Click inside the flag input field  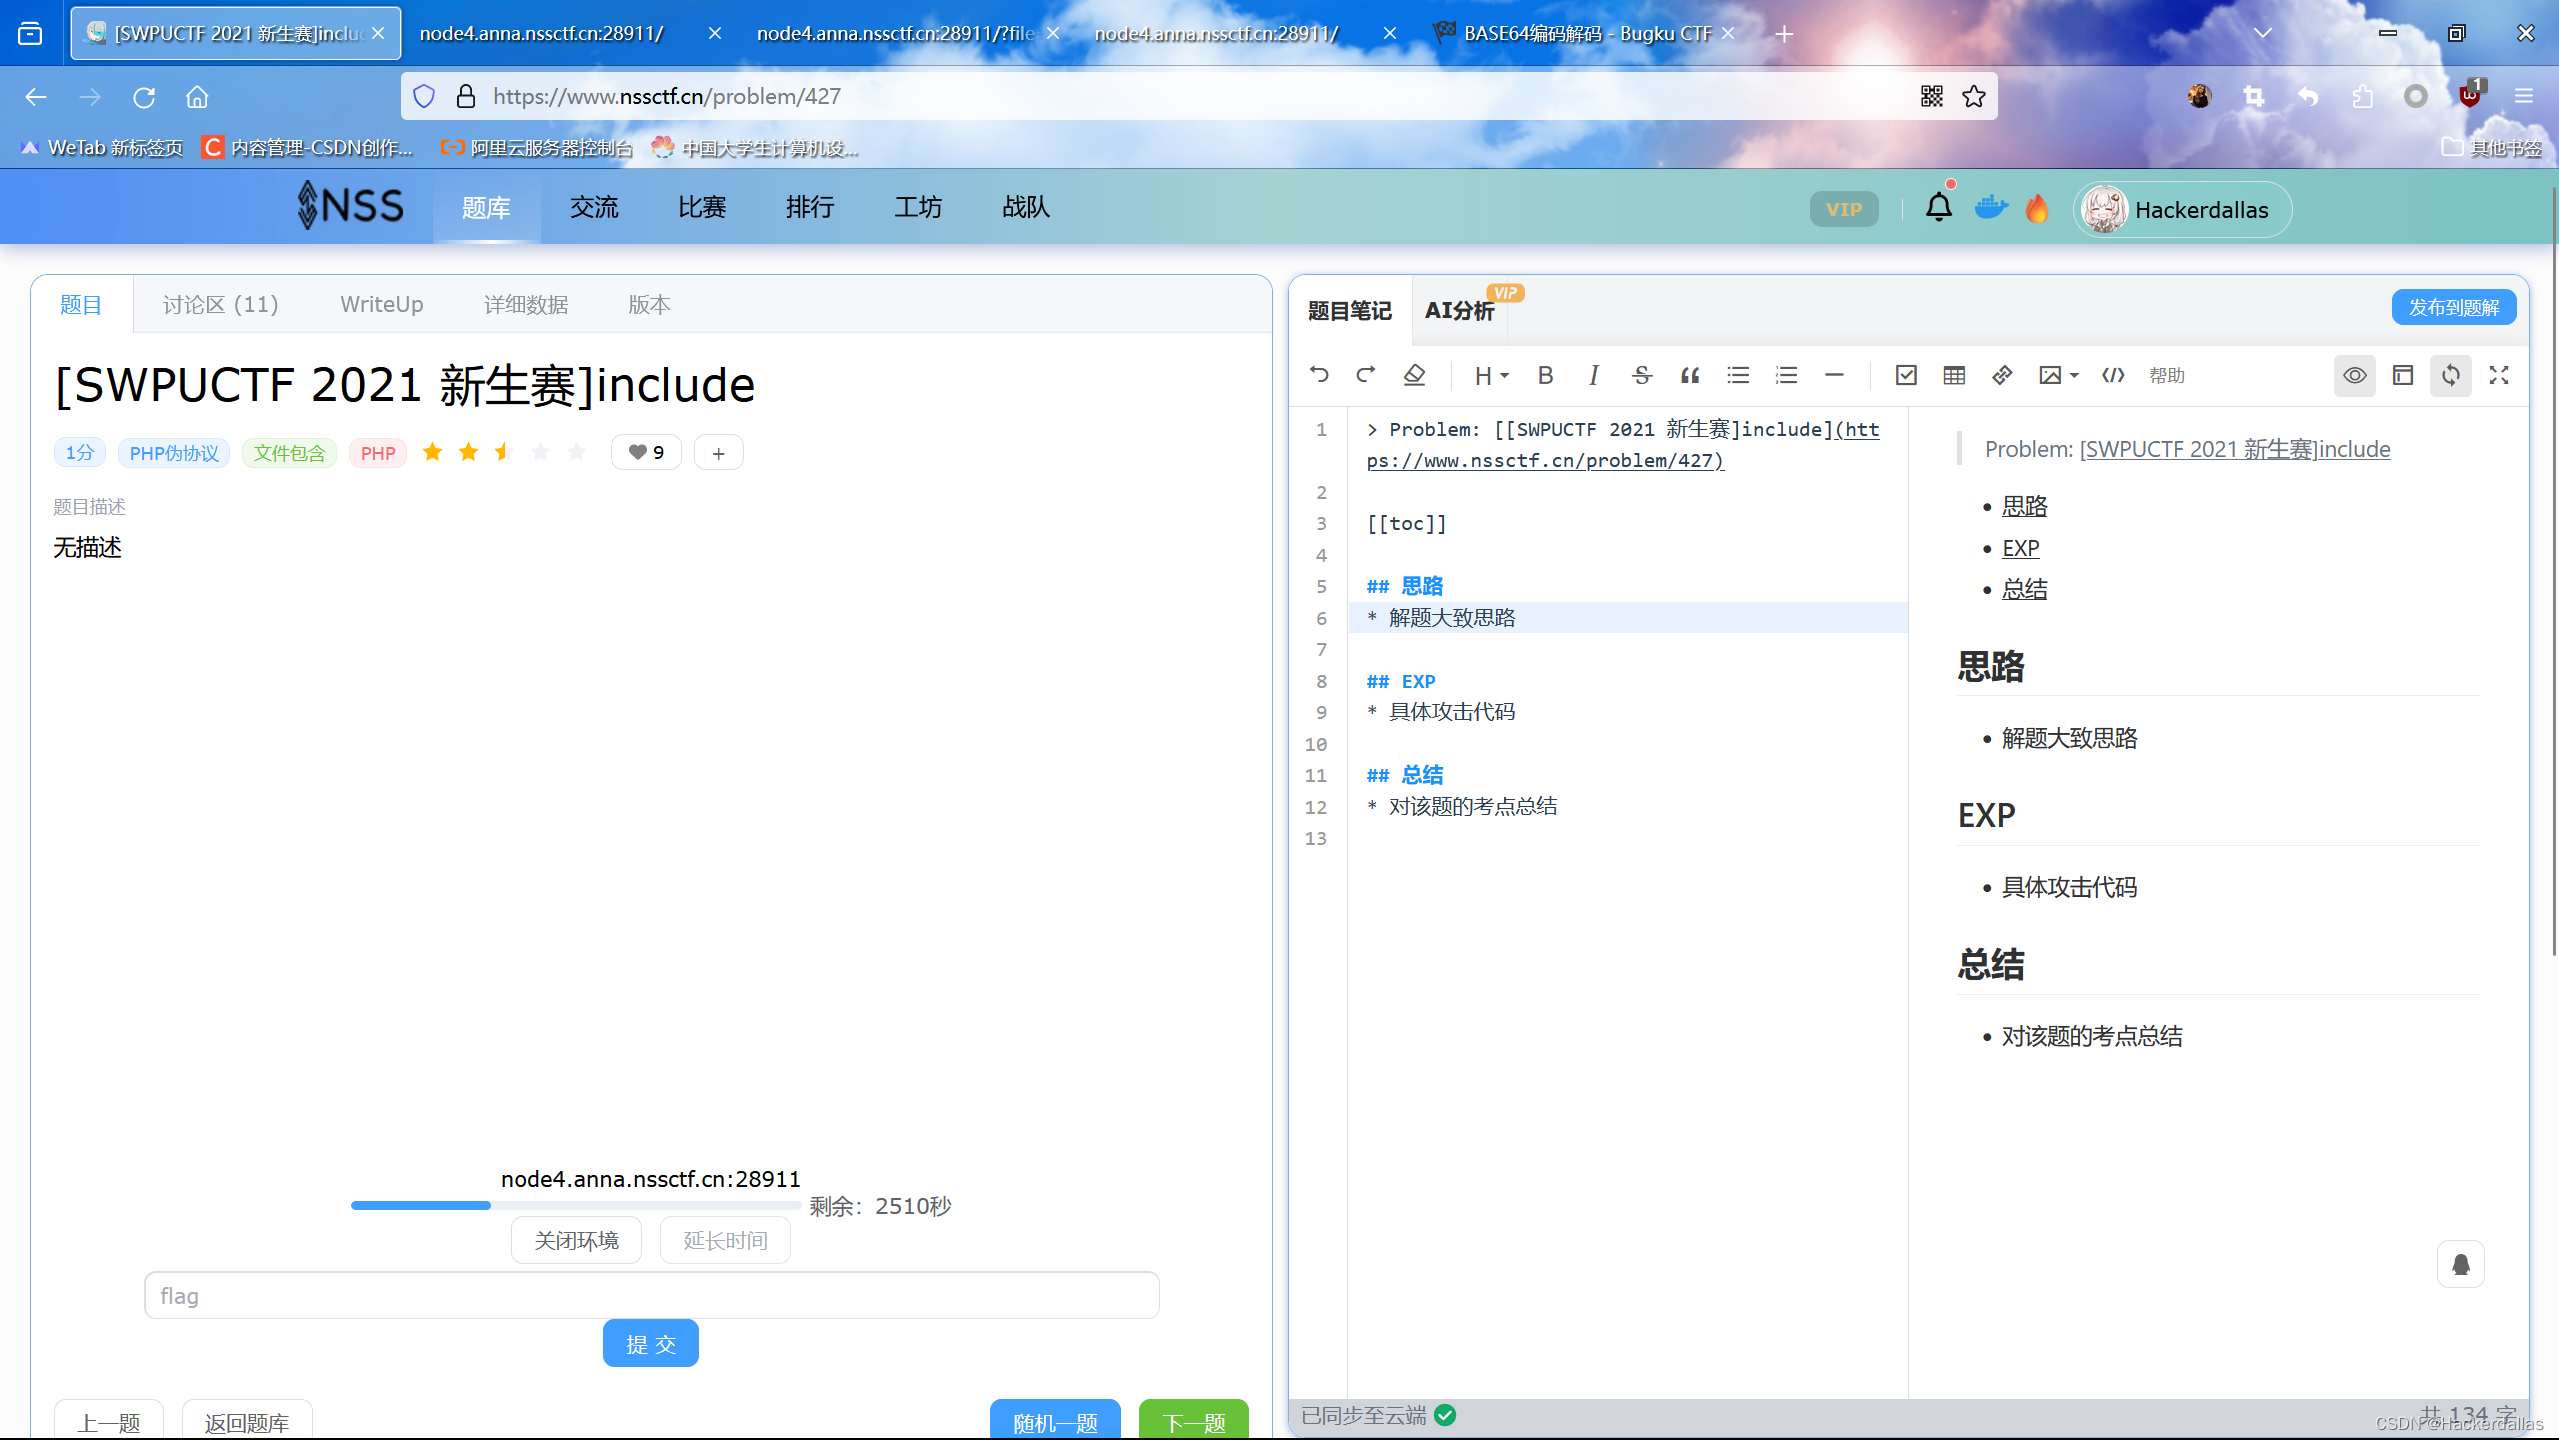650,1294
